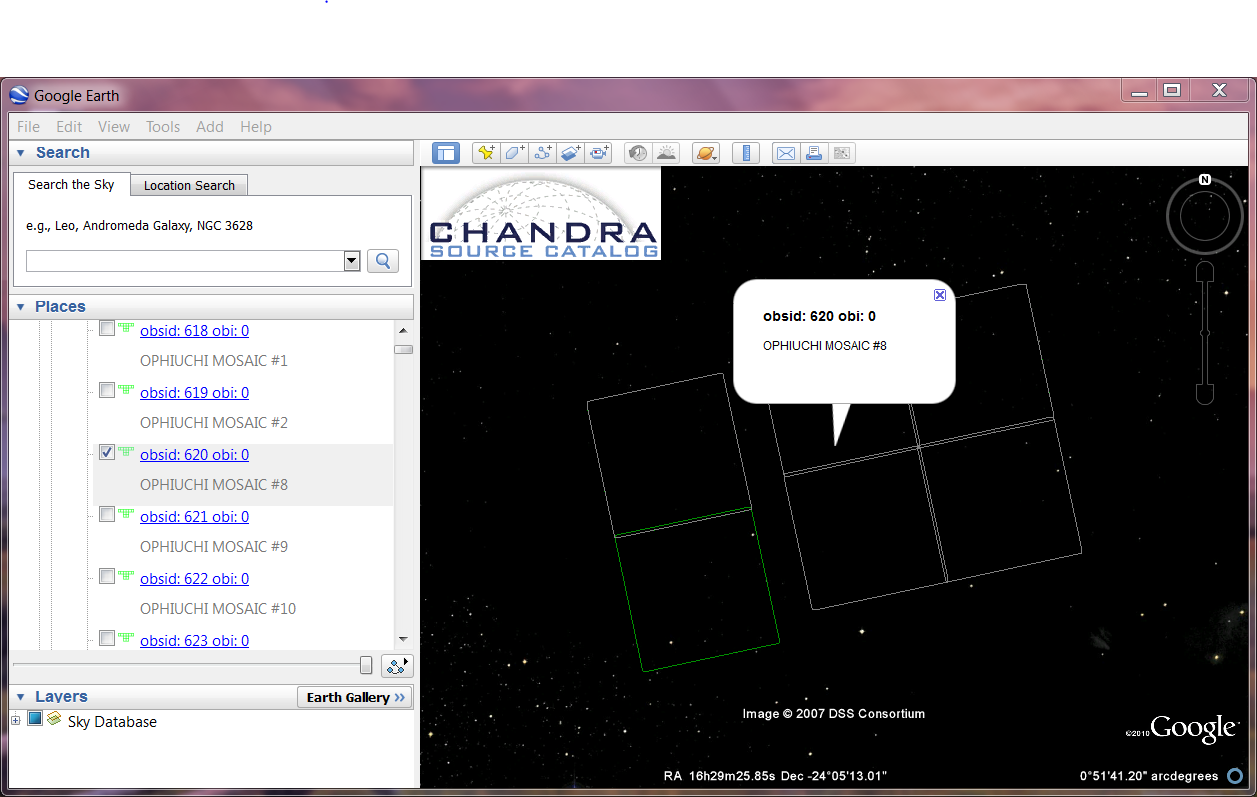Toggle the sidebar panel button
The width and height of the screenshot is (1257, 797).
click(445, 153)
